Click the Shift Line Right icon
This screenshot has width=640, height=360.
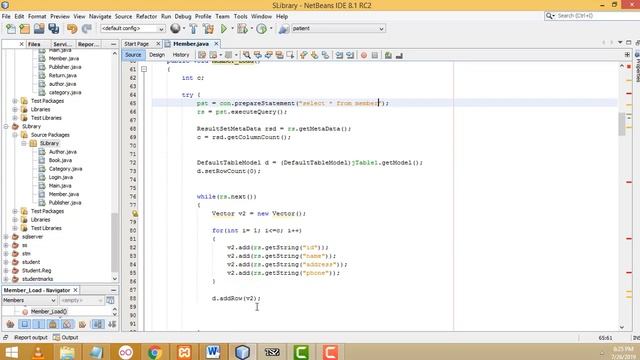(x=350, y=55)
